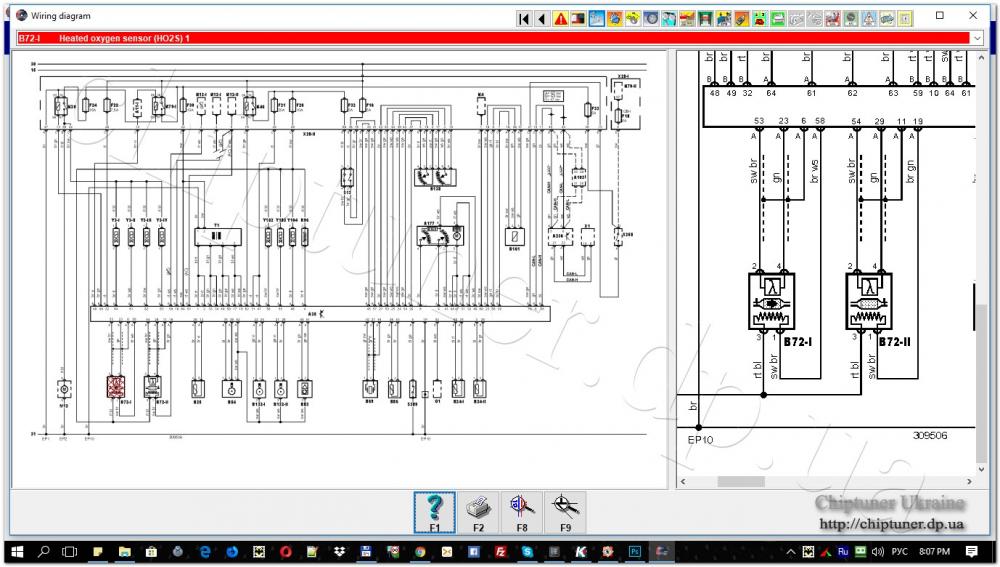1000x567 pixels.
Task: Open the red warning triangle toolbar icon
Action: pyautogui.click(x=561, y=19)
